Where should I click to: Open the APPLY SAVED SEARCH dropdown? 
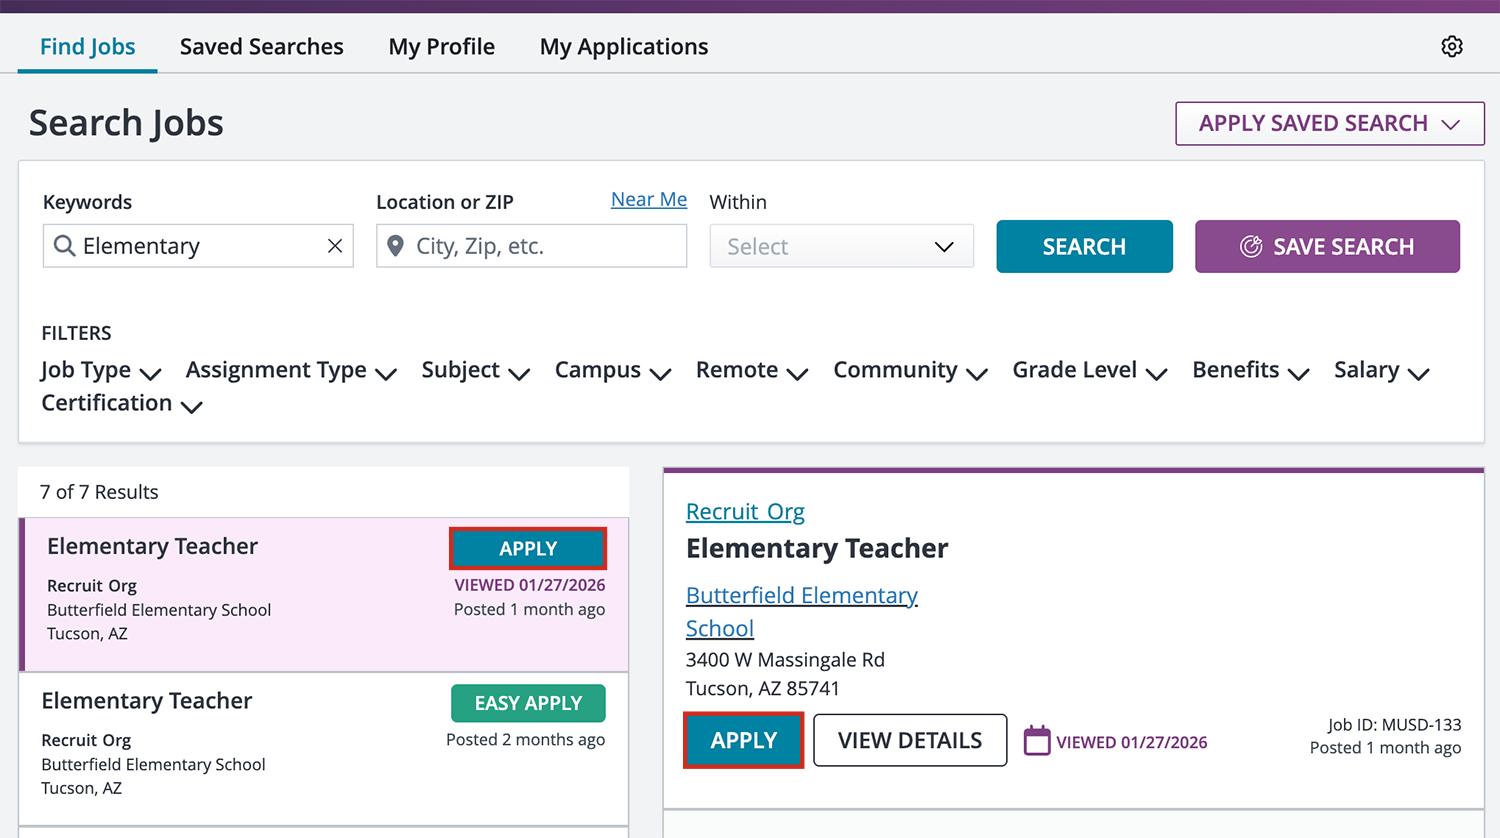[1329, 123]
